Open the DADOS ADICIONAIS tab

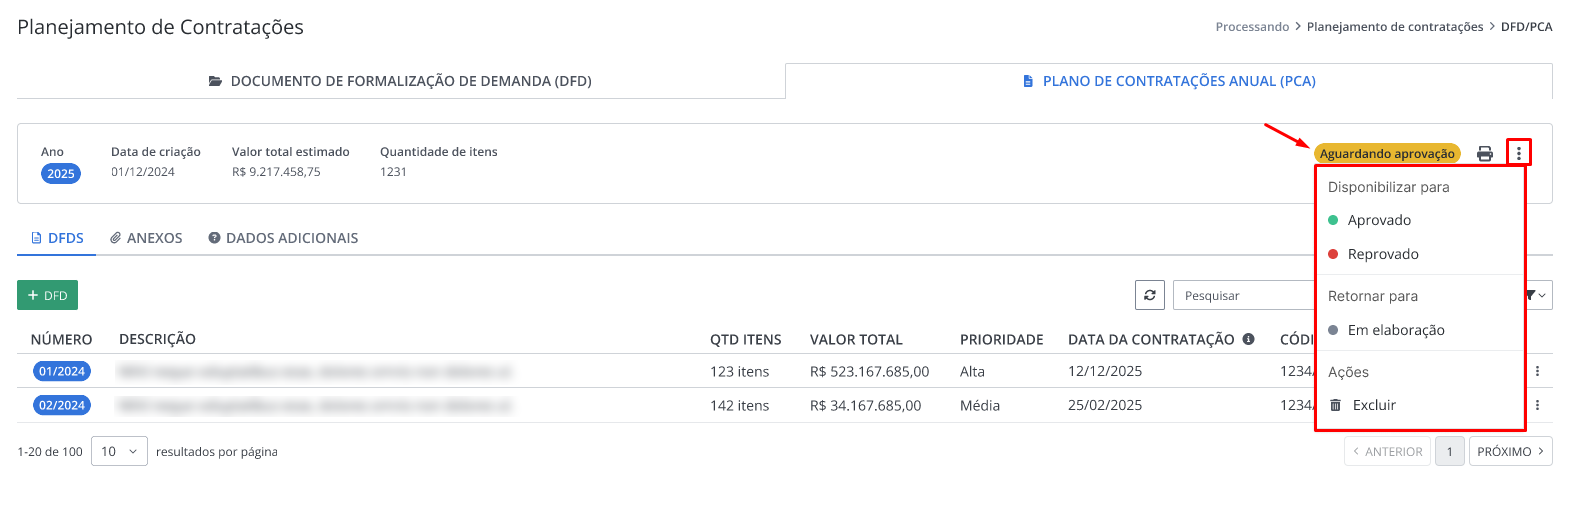pyautogui.click(x=283, y=238)
